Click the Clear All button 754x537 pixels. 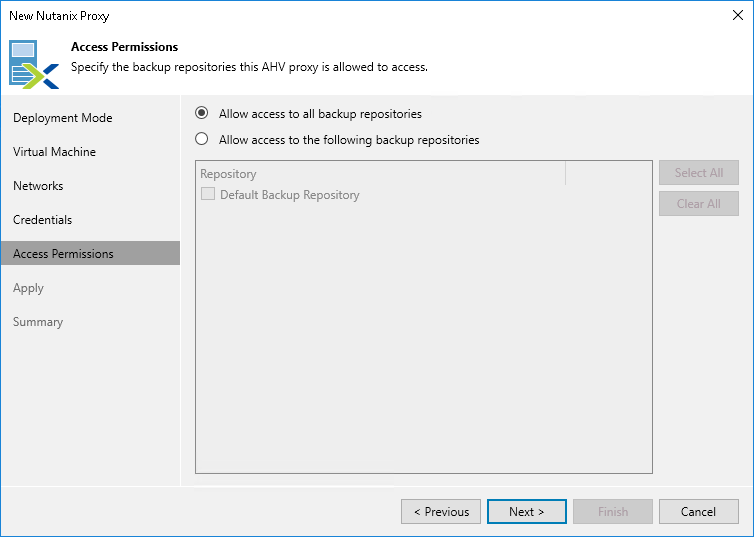pyautogui.click(x=699, y=204)
